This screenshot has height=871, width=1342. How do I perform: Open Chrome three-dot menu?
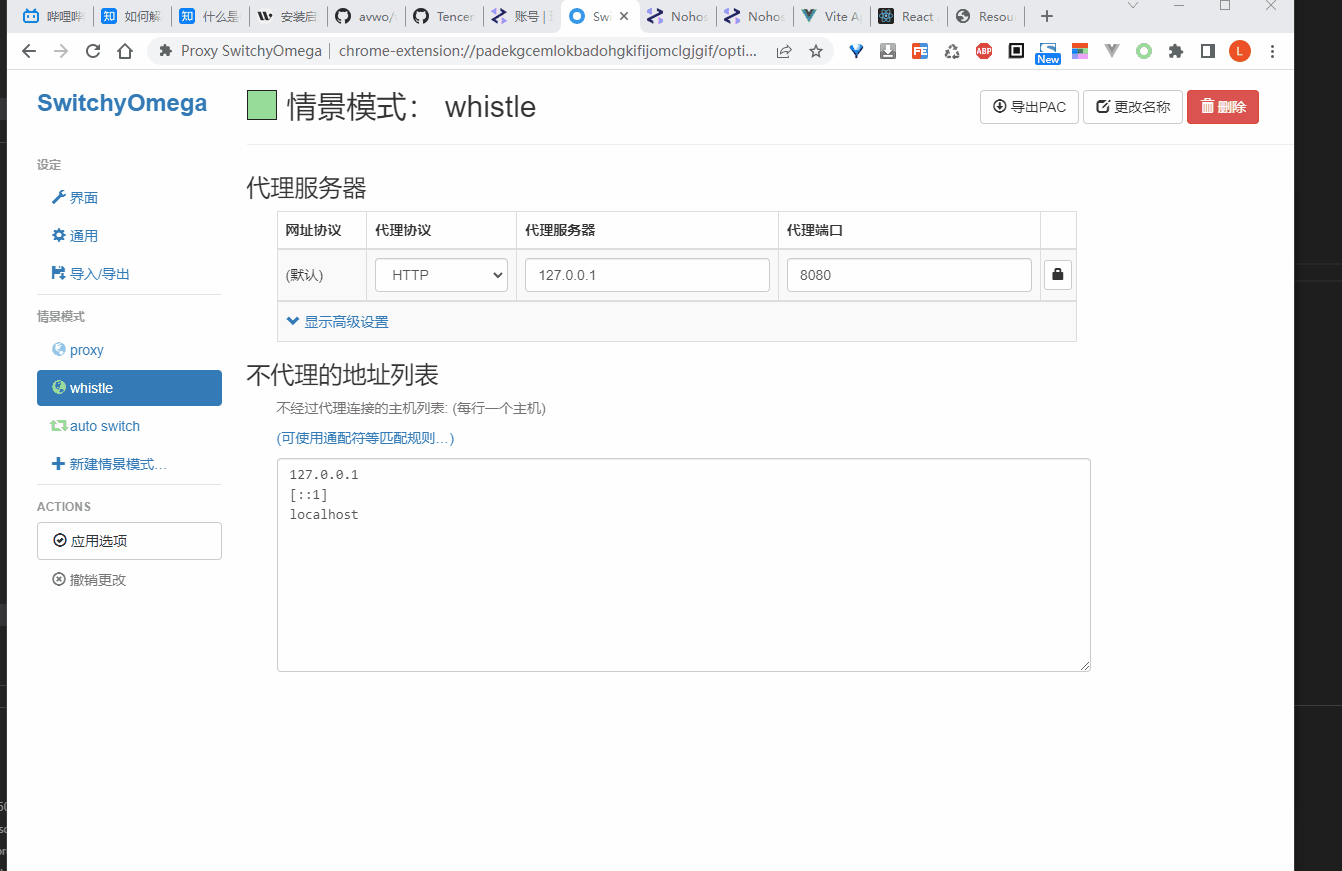coord(1272,51)
